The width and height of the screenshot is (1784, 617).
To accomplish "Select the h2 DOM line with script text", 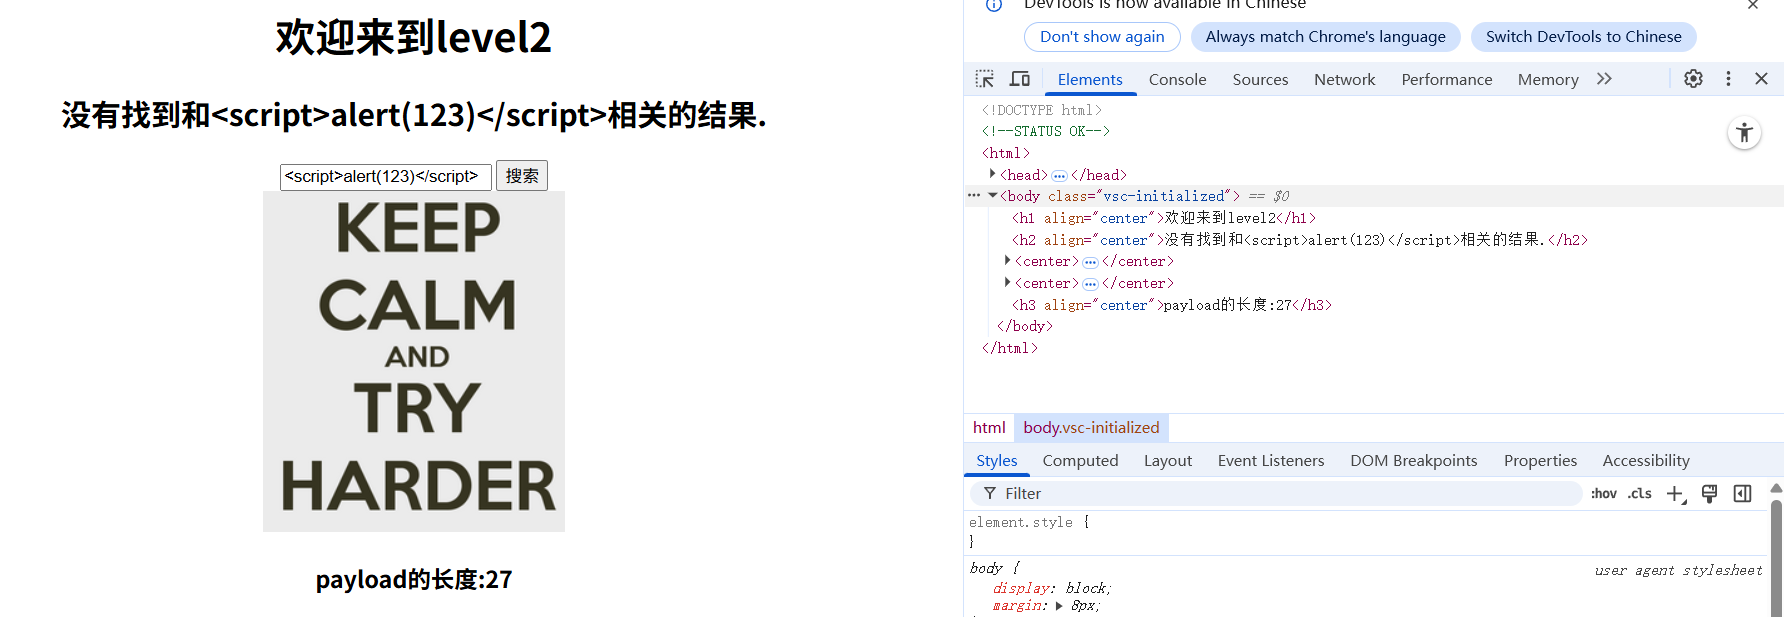I will (1300, 240).
